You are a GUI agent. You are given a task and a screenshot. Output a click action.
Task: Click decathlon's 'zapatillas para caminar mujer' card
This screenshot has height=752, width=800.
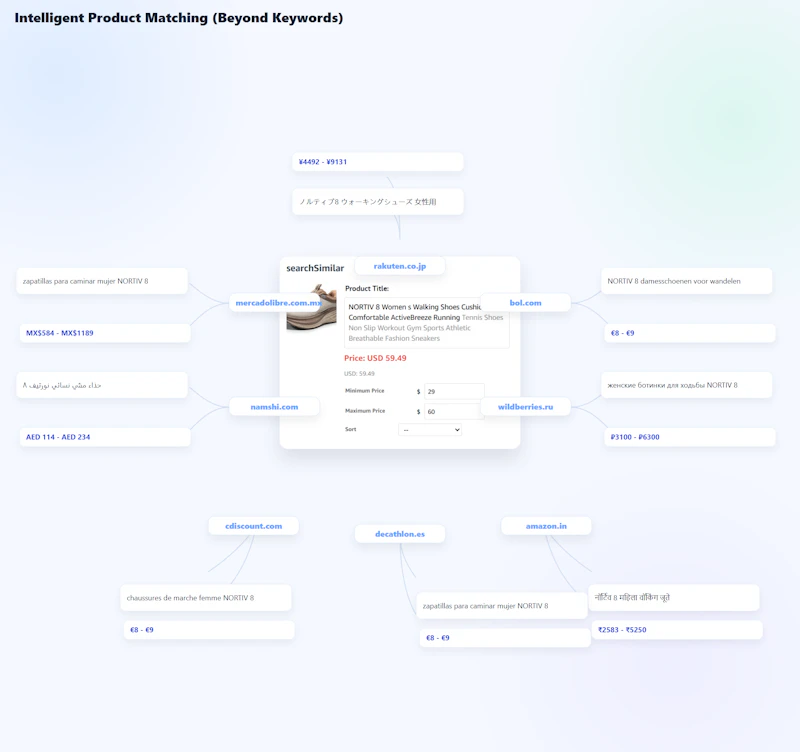click(x=502, y=606)
